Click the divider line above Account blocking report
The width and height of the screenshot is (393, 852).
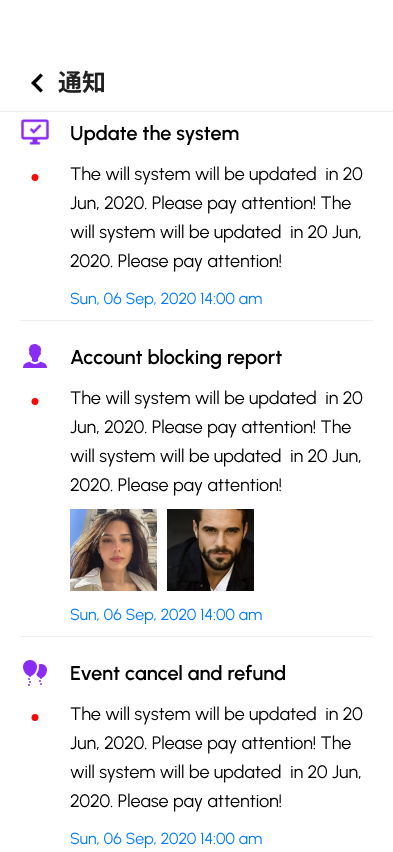196,321
